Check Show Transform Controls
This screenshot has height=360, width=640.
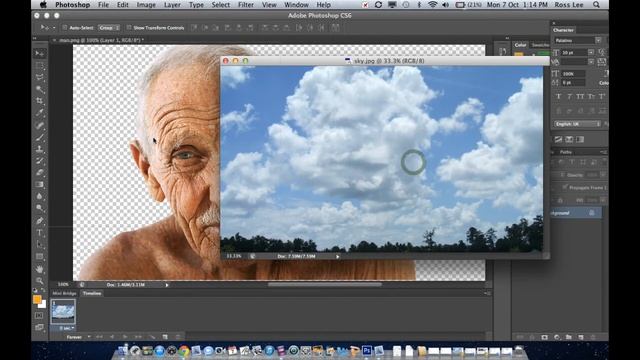point(129,28)
